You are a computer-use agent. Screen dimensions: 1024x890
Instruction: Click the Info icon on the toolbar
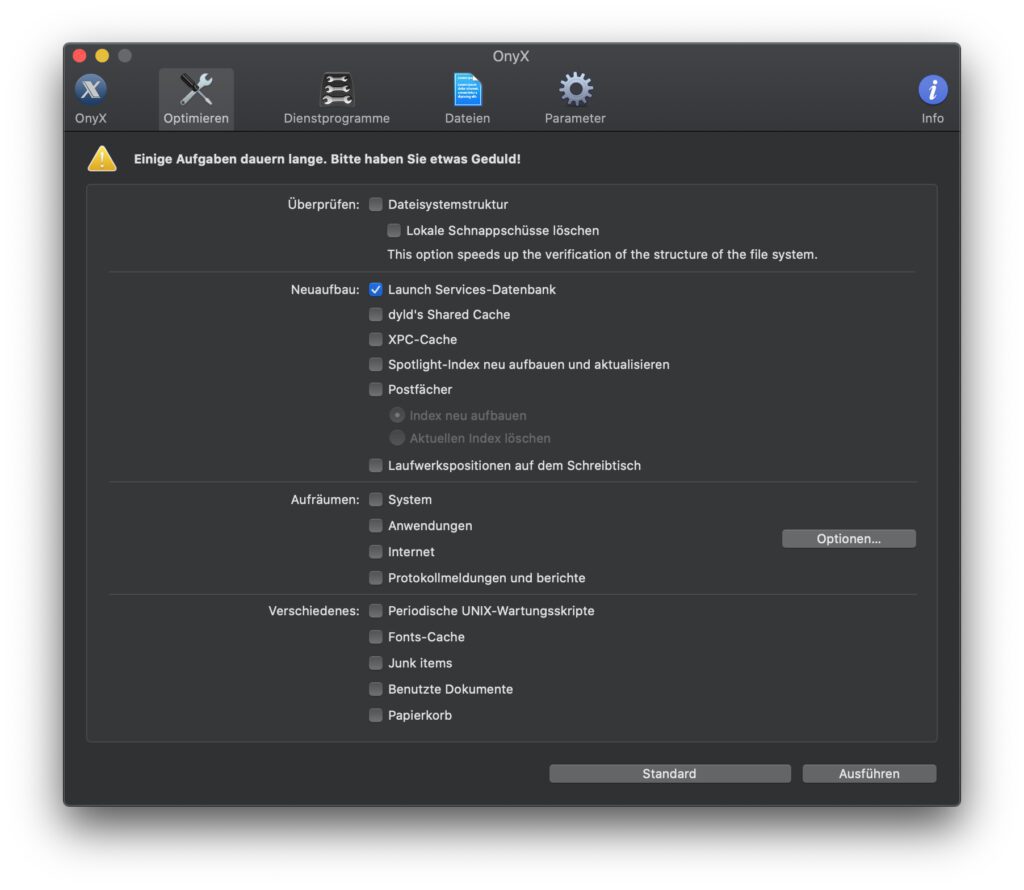(932, 89)
